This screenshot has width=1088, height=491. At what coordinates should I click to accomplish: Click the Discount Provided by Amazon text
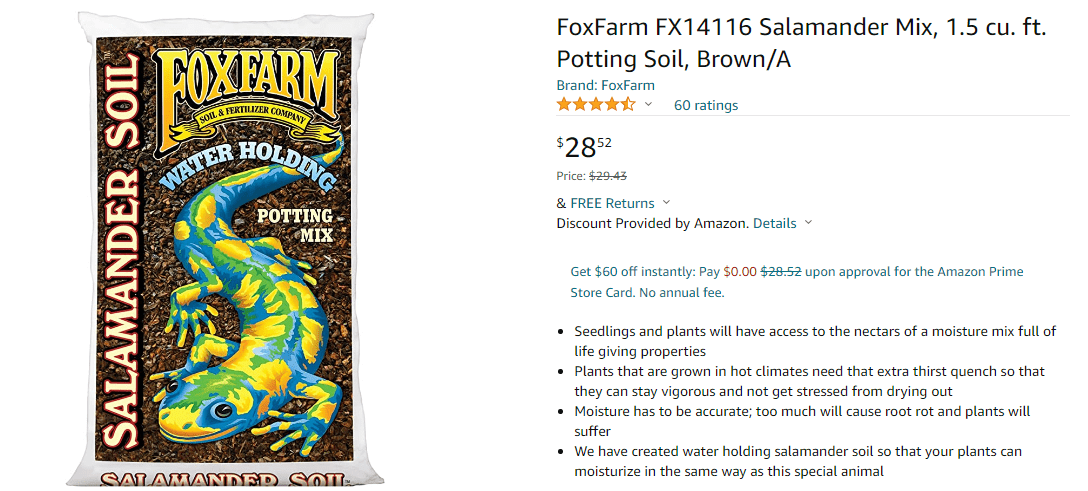[653, 223]
